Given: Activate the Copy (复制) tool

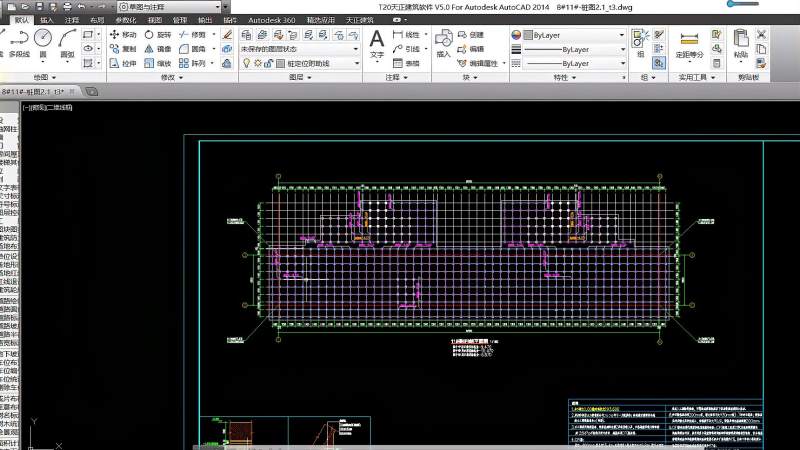Looking at the screenshot, I should pyautogui.click(x=122, y=48).
